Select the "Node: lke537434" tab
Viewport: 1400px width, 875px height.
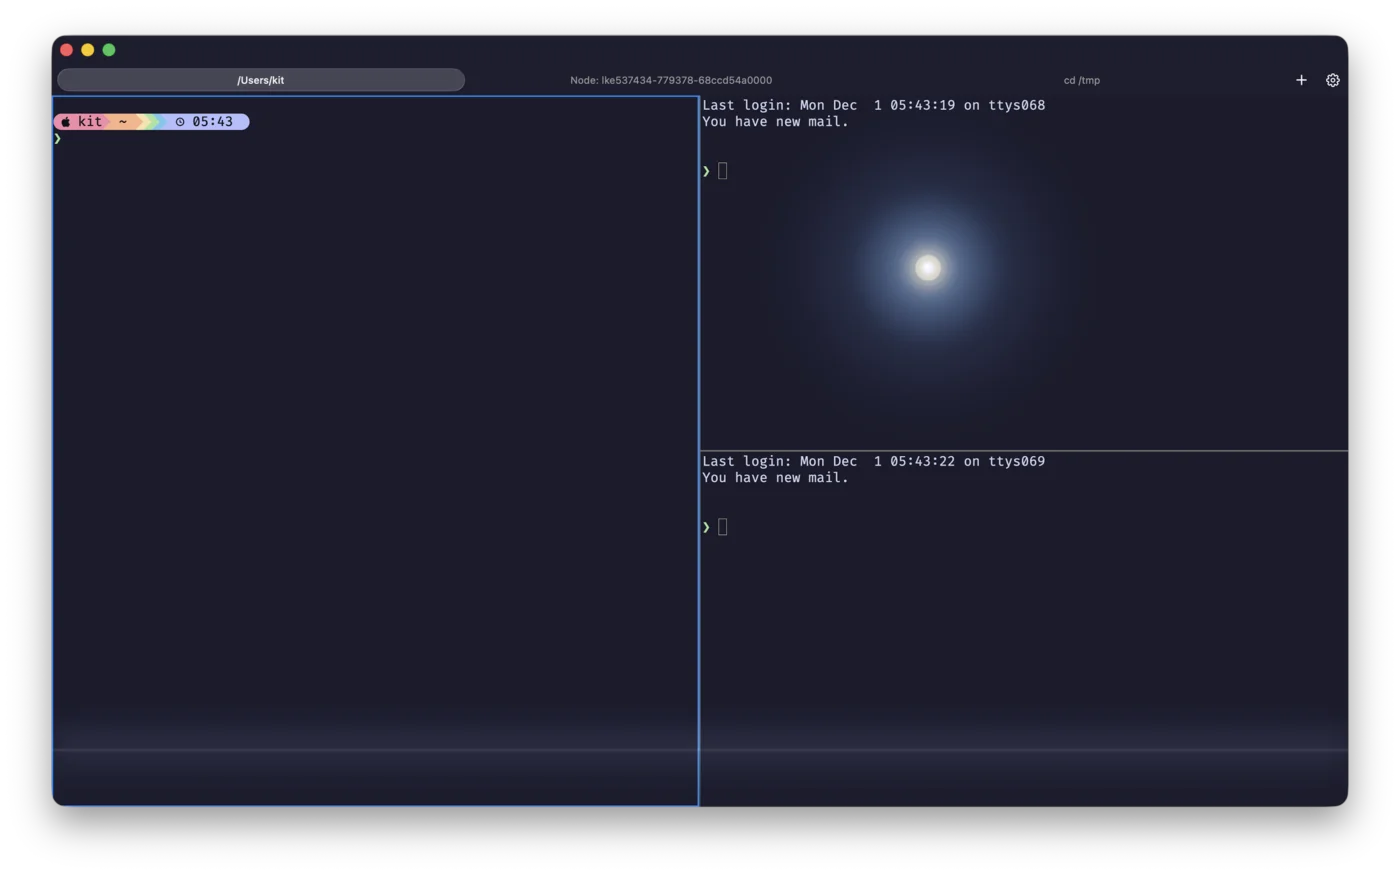pos(670,80)
